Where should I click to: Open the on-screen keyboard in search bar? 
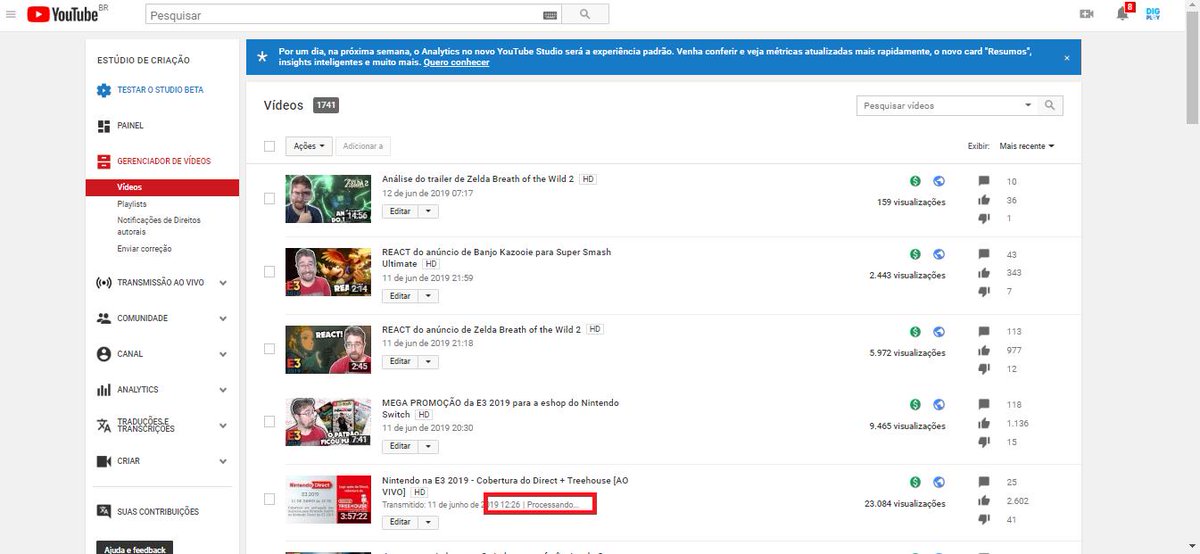[x=550, y=15]
